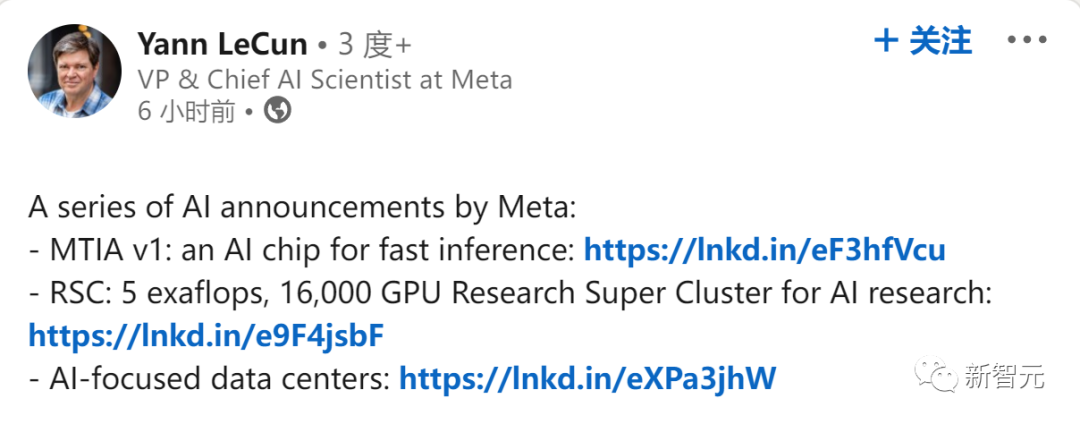This screenshot has width=1080, height=424.
Task: Click the 3 度+ connection degree label
Action: click(375, 45)
